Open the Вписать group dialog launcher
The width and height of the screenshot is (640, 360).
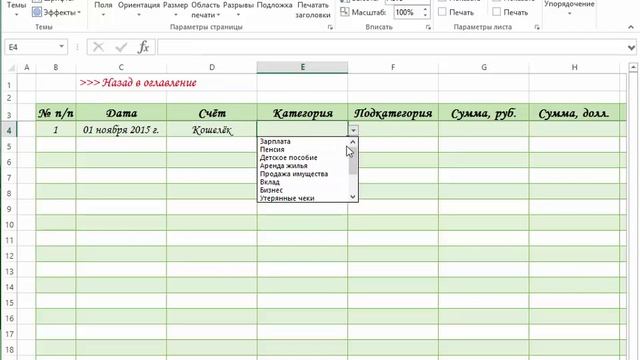pyautogui.click(x=428, y=27)
